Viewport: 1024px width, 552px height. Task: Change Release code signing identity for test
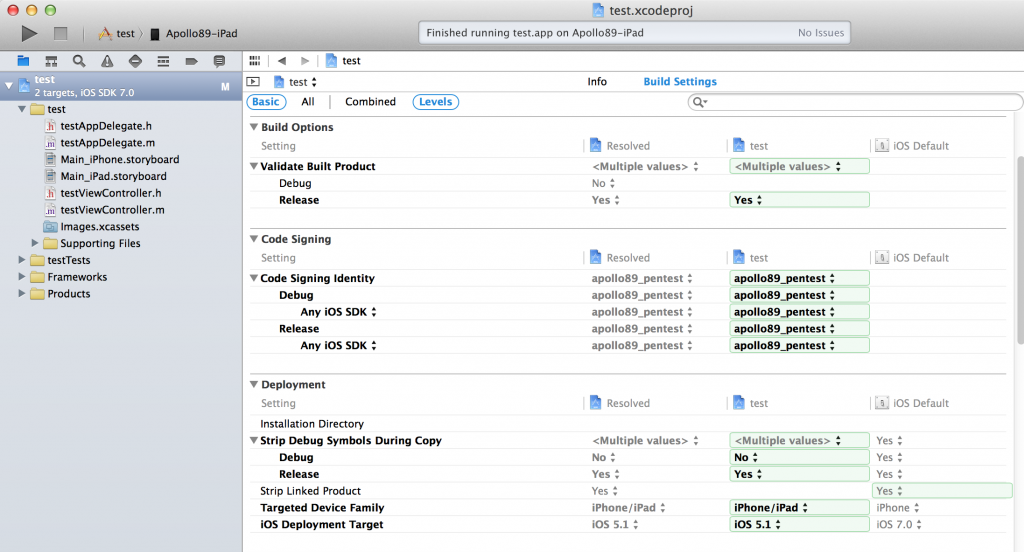pos(799,329)
